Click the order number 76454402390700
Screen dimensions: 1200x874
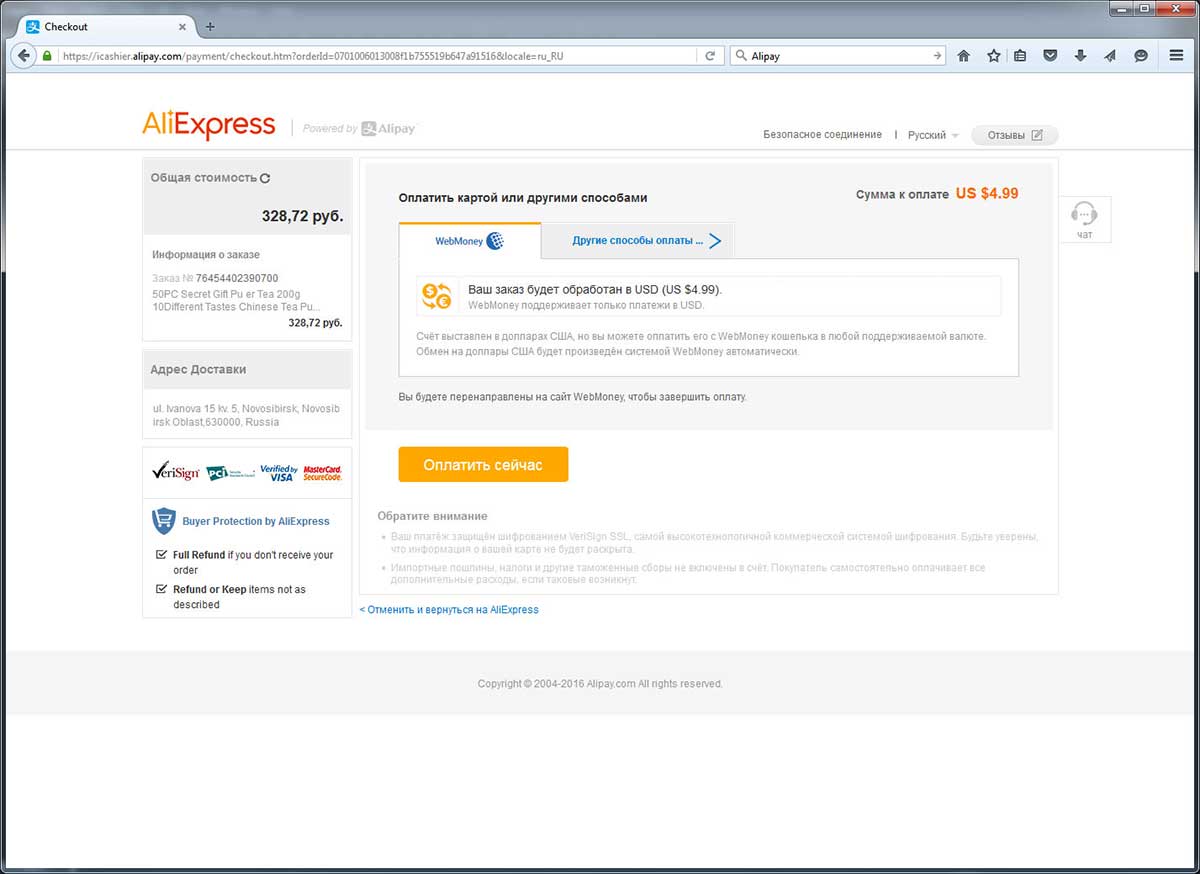pos(237,278)
